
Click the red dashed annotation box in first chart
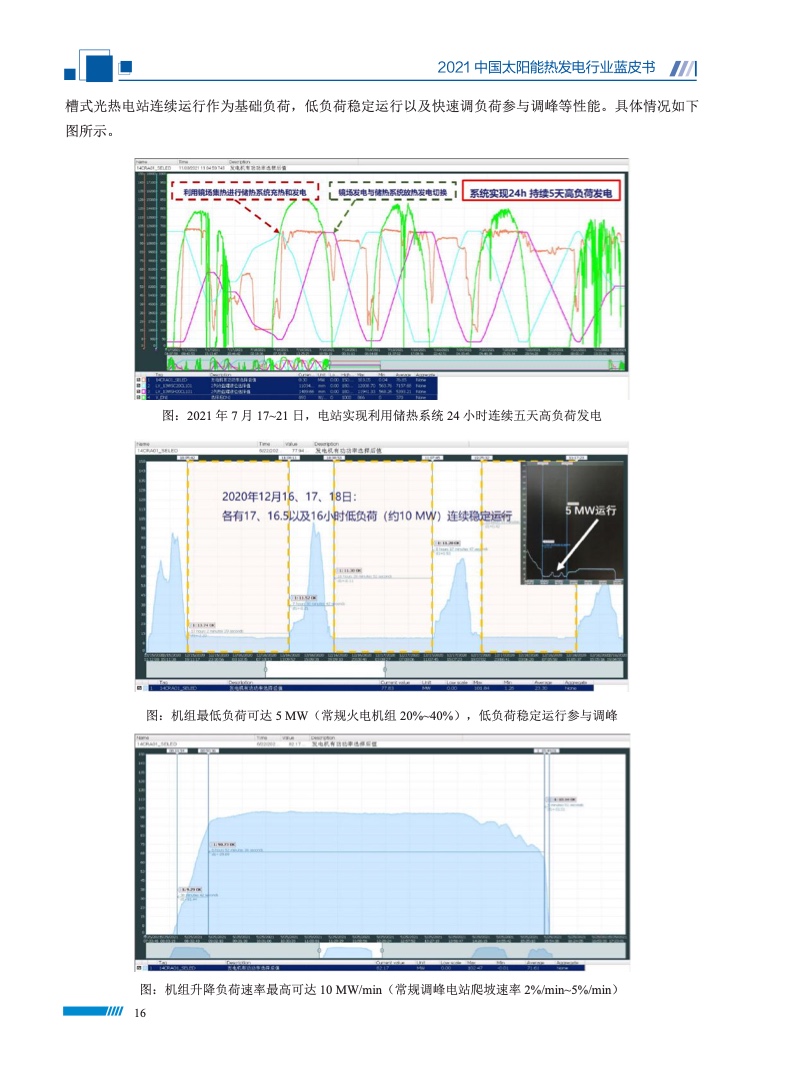pos(244,188)
